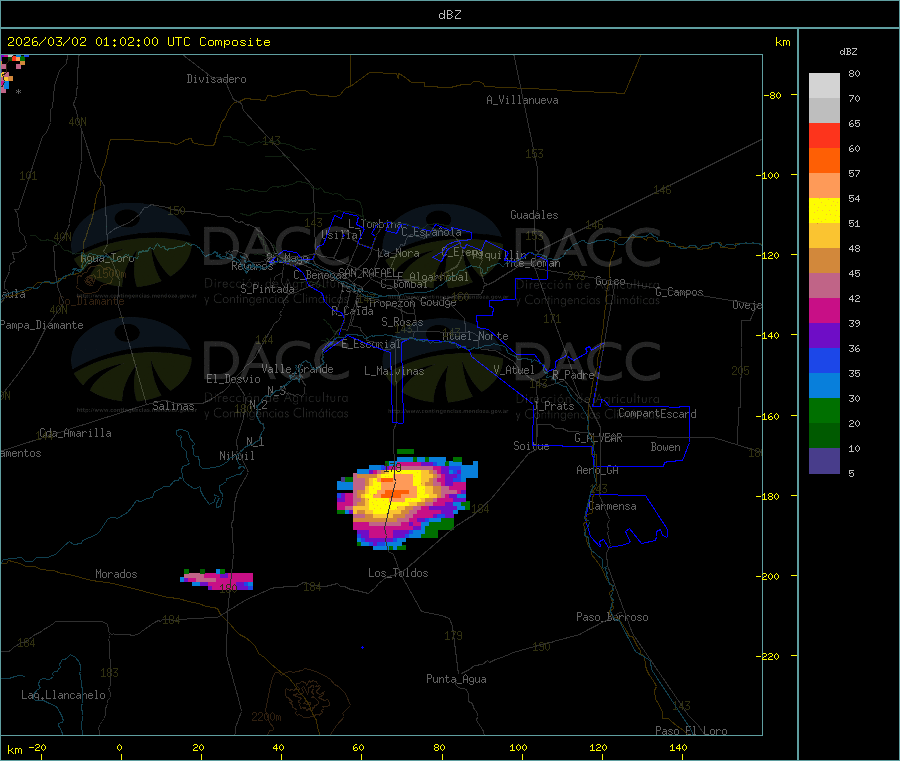This screenshot has height=761, width=900.
Task: Click the Salinas location label
Action: [x=173, y=406]
